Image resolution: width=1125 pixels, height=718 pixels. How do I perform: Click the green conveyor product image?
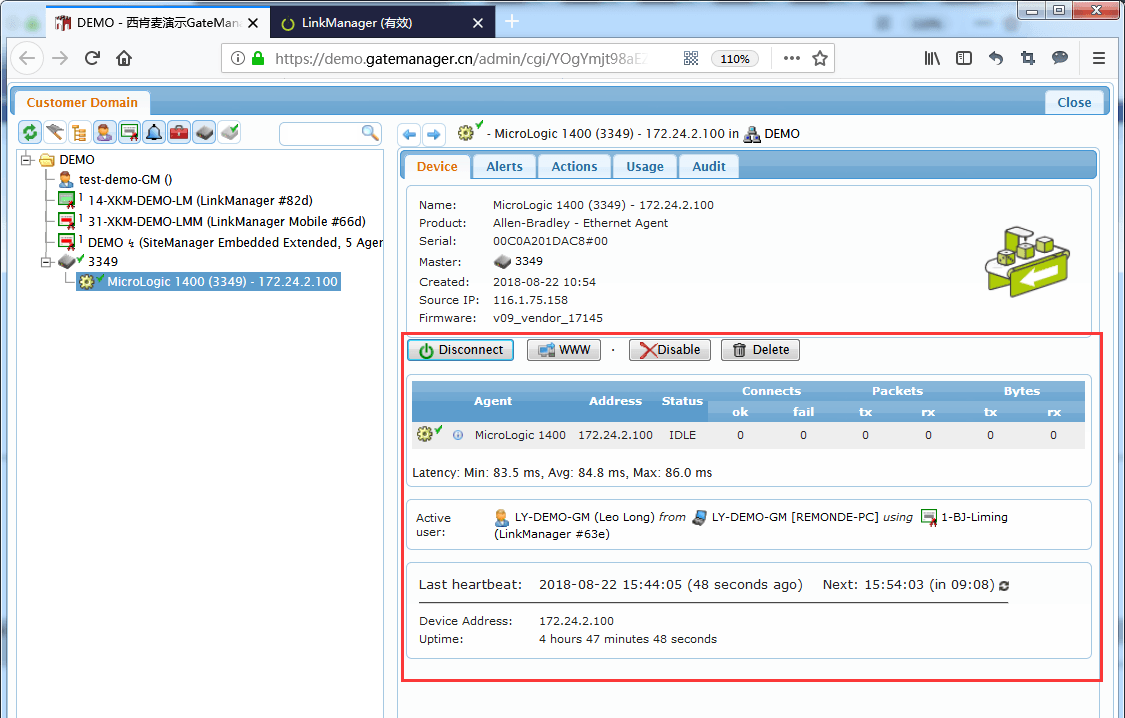click(x=1027, y=261)
